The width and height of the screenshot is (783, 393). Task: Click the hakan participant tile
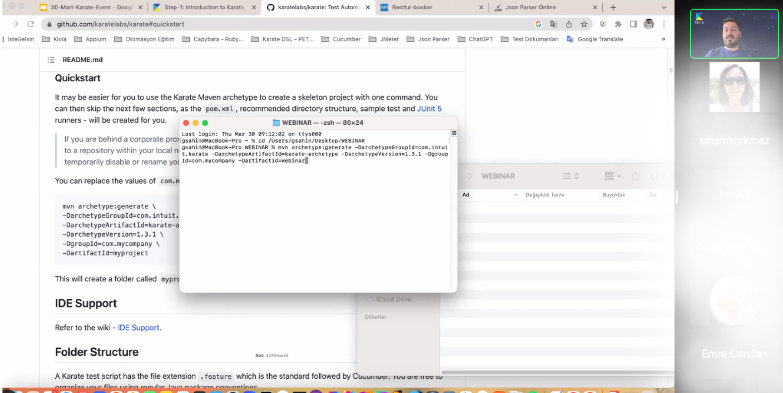734,194
